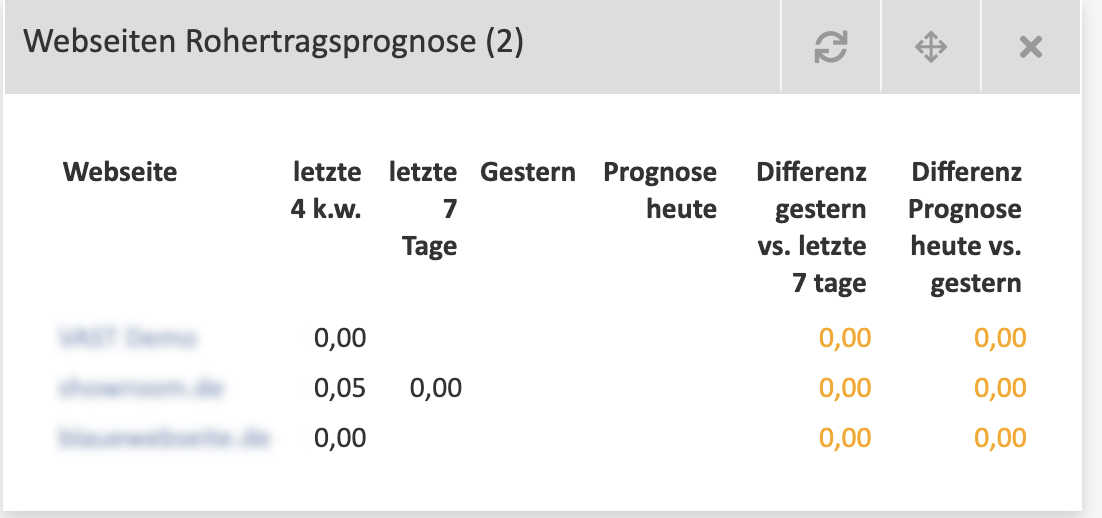Click Differenz gestern vs. letzte 7 tage header

pos(812,227)
